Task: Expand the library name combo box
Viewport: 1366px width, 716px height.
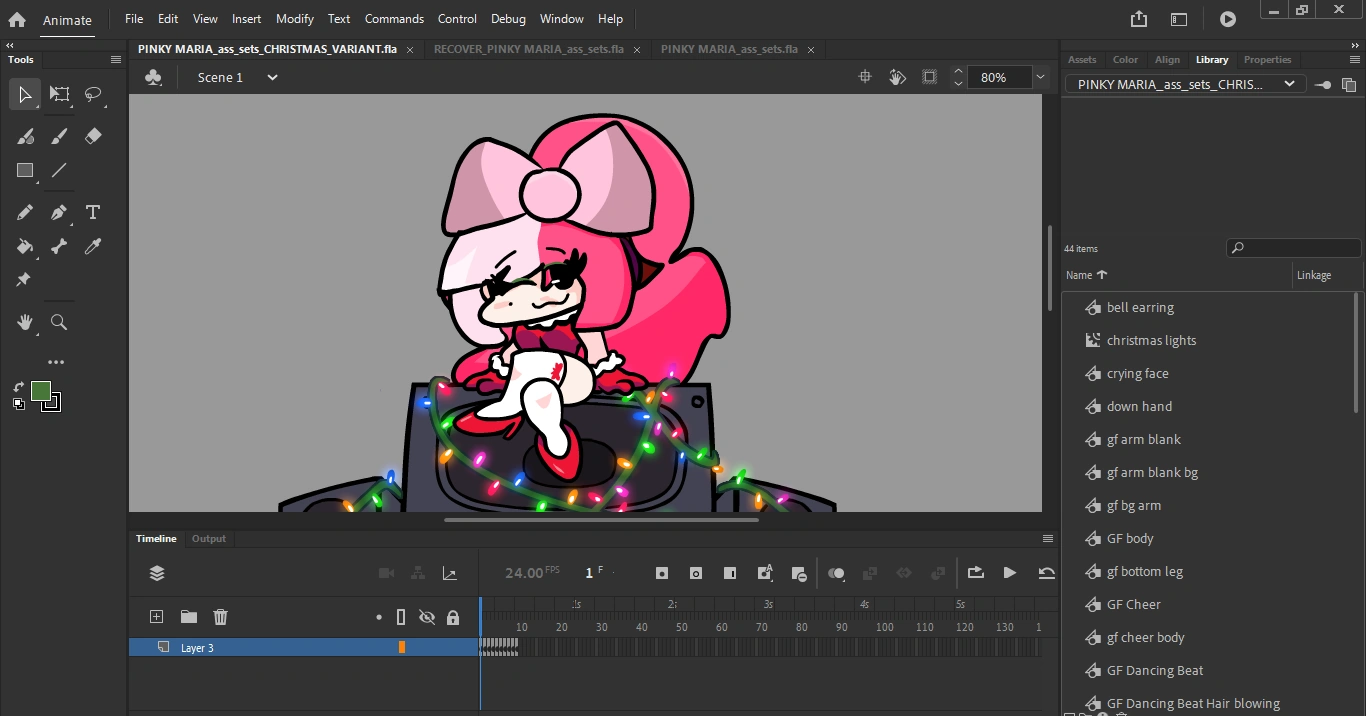Action: click(1288, 84)
